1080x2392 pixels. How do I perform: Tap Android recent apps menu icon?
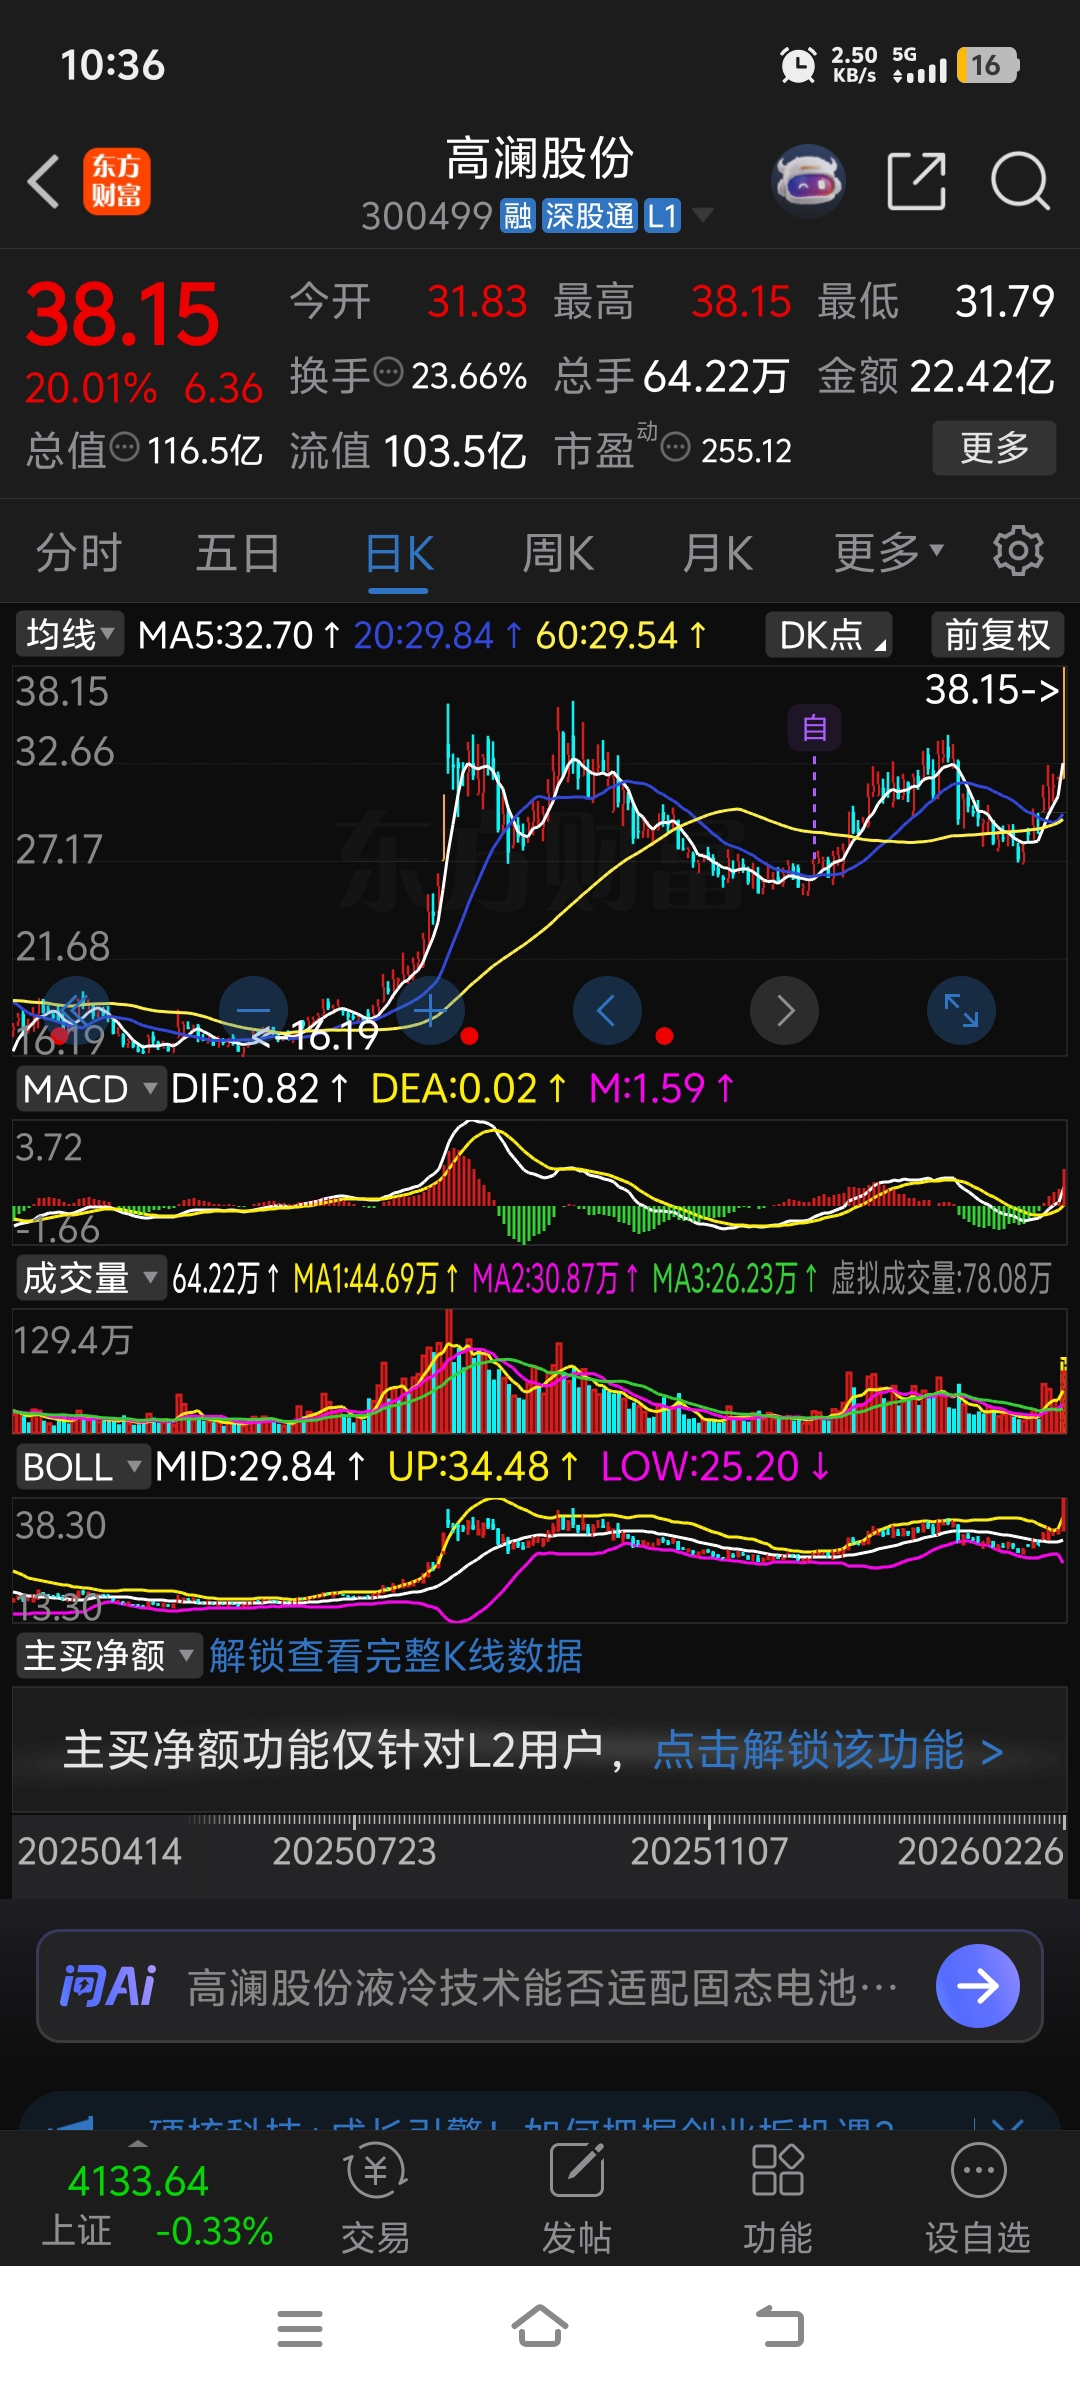[x=300, y=2328]
